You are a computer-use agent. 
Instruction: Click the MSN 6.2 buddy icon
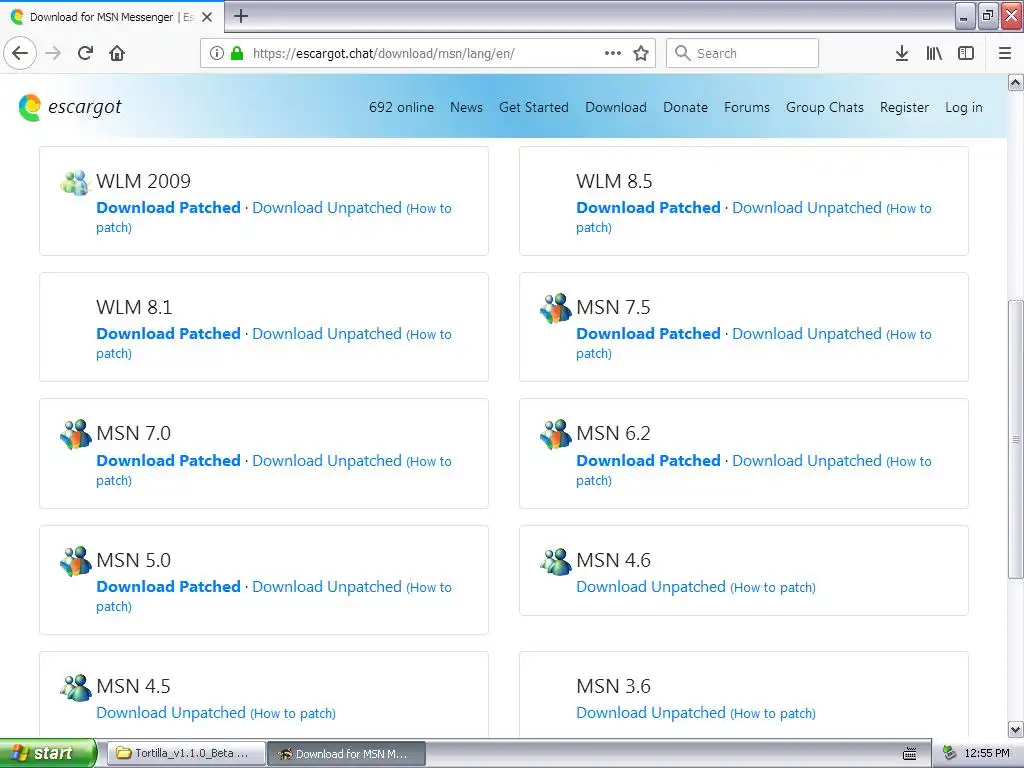[x=556, y=434]
